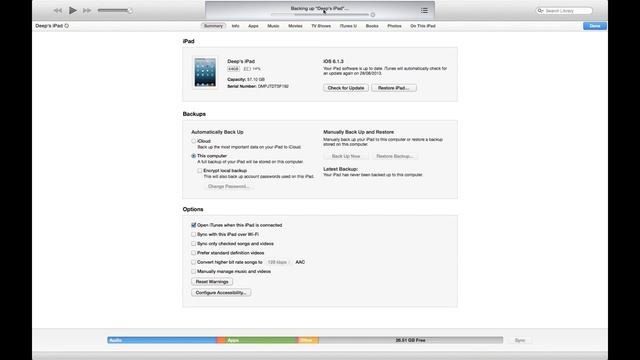Viewport: 640px width, 360px height.
Task: Open the Info tab
Action: 236,26
